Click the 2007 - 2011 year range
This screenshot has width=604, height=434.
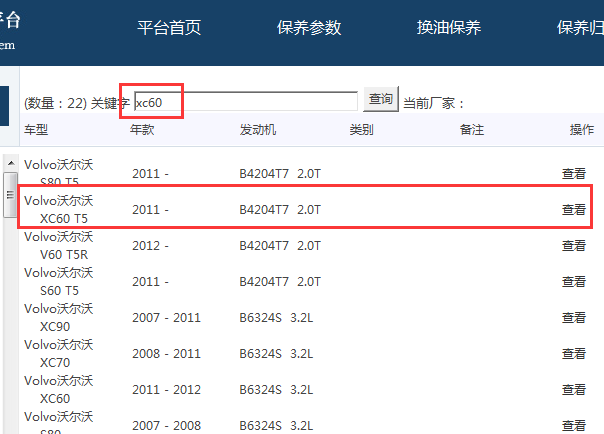(166, 318)
